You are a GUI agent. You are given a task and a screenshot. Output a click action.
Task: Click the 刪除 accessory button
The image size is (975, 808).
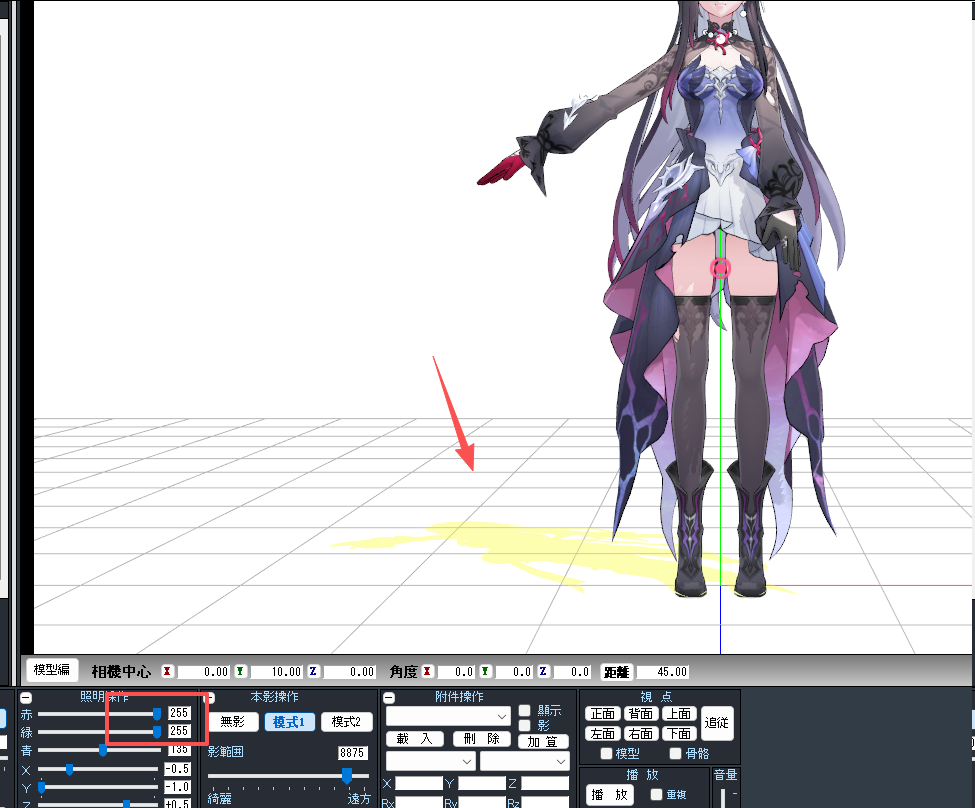pos(482,739)
